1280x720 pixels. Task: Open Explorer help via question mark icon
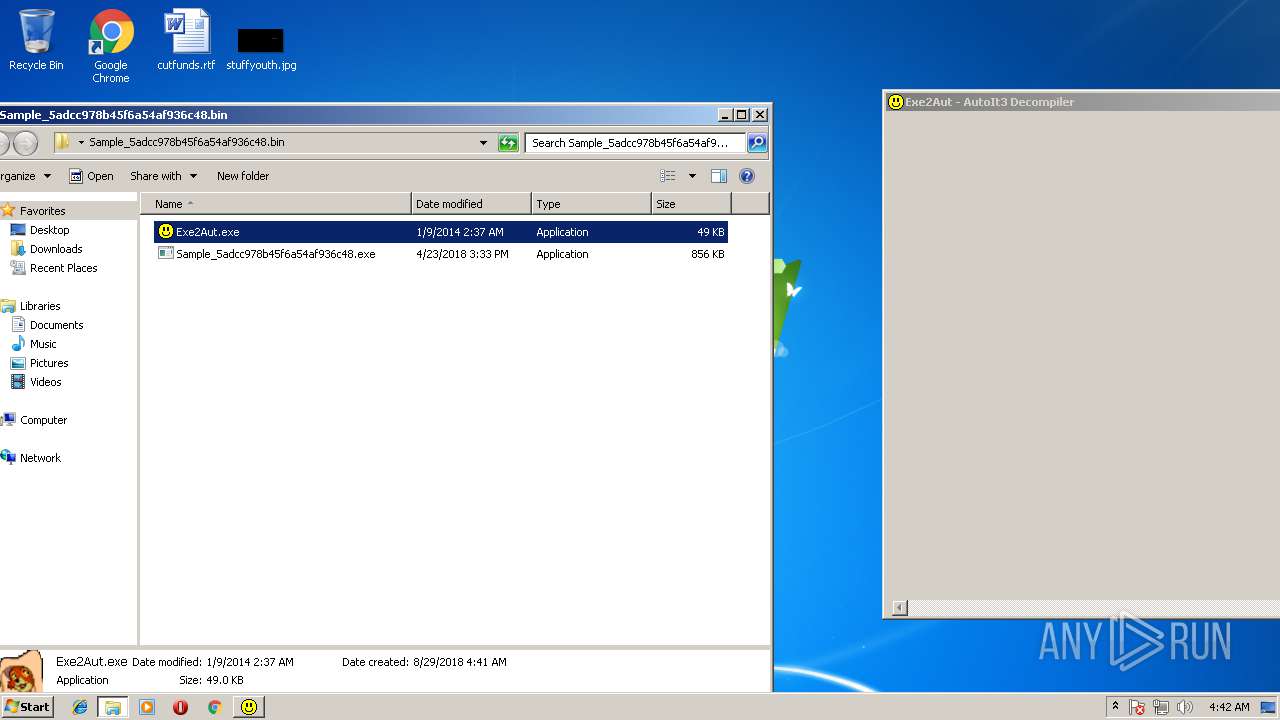coord(746,176)
